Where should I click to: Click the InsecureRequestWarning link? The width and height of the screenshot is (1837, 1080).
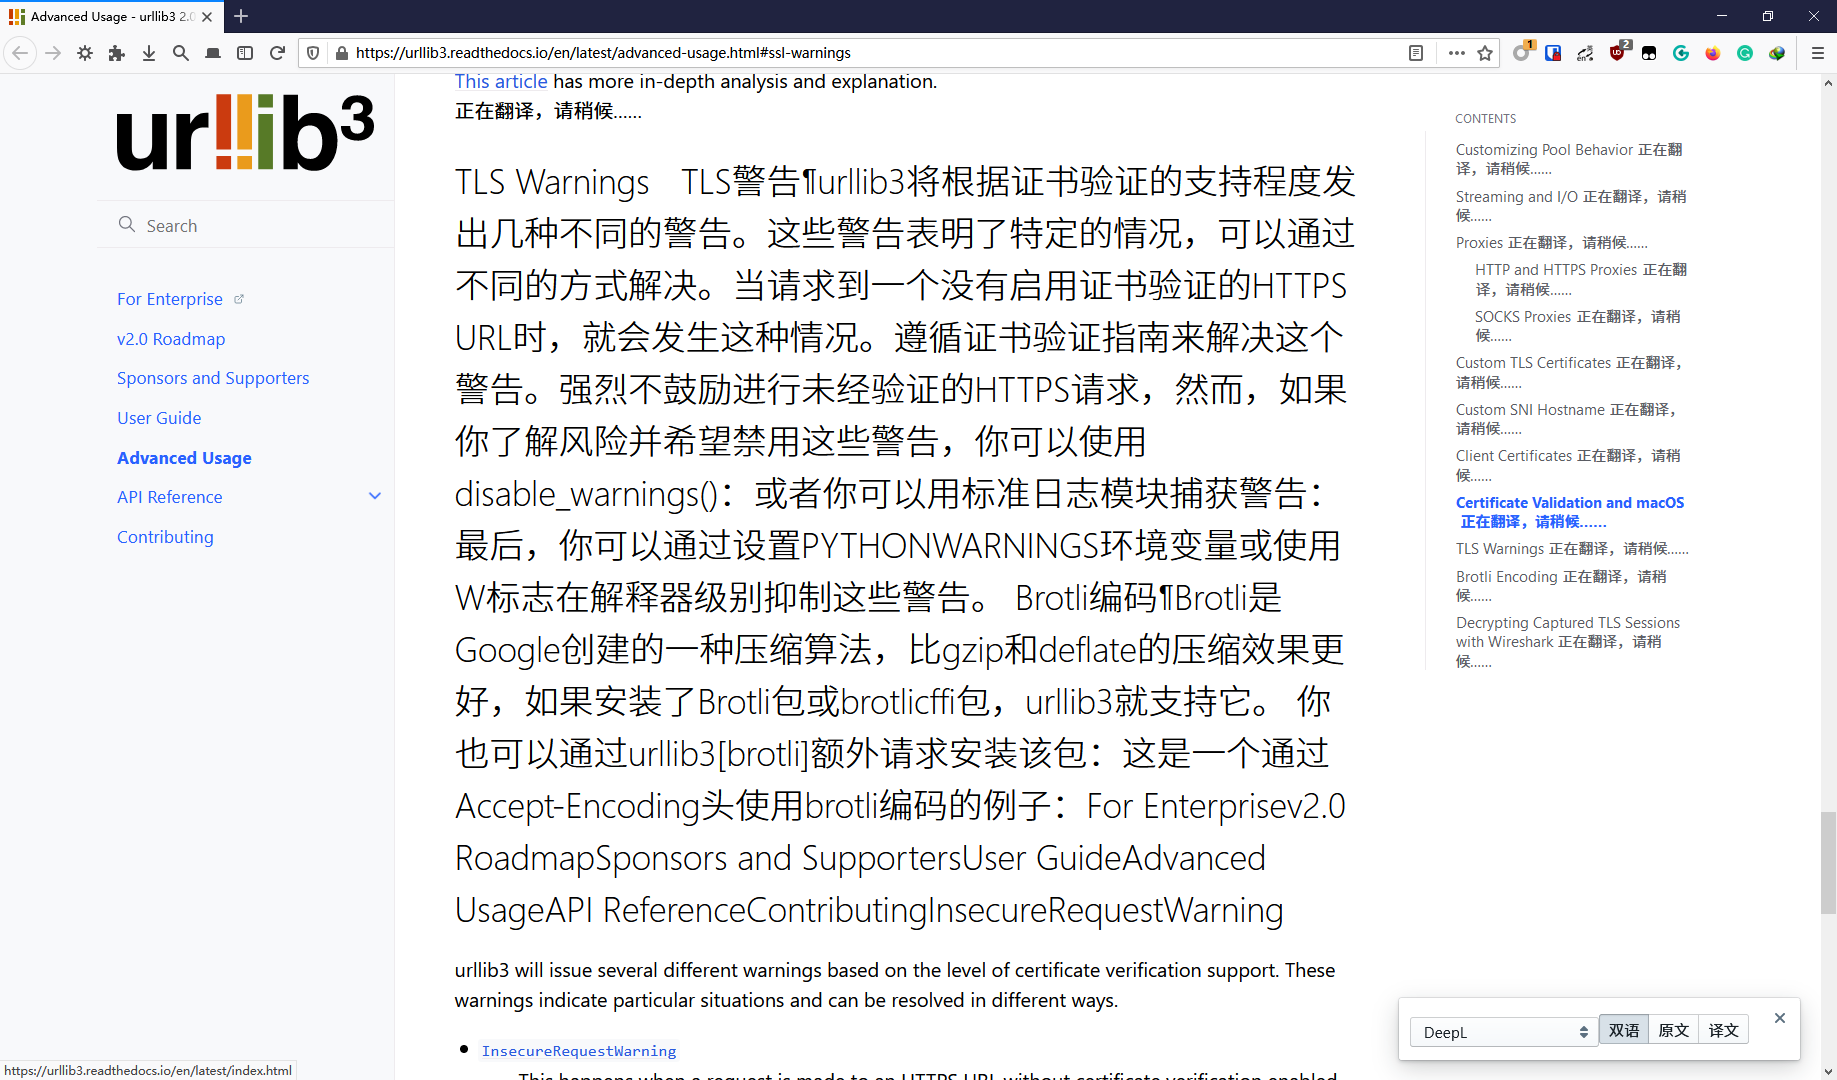click(579, 1050)
